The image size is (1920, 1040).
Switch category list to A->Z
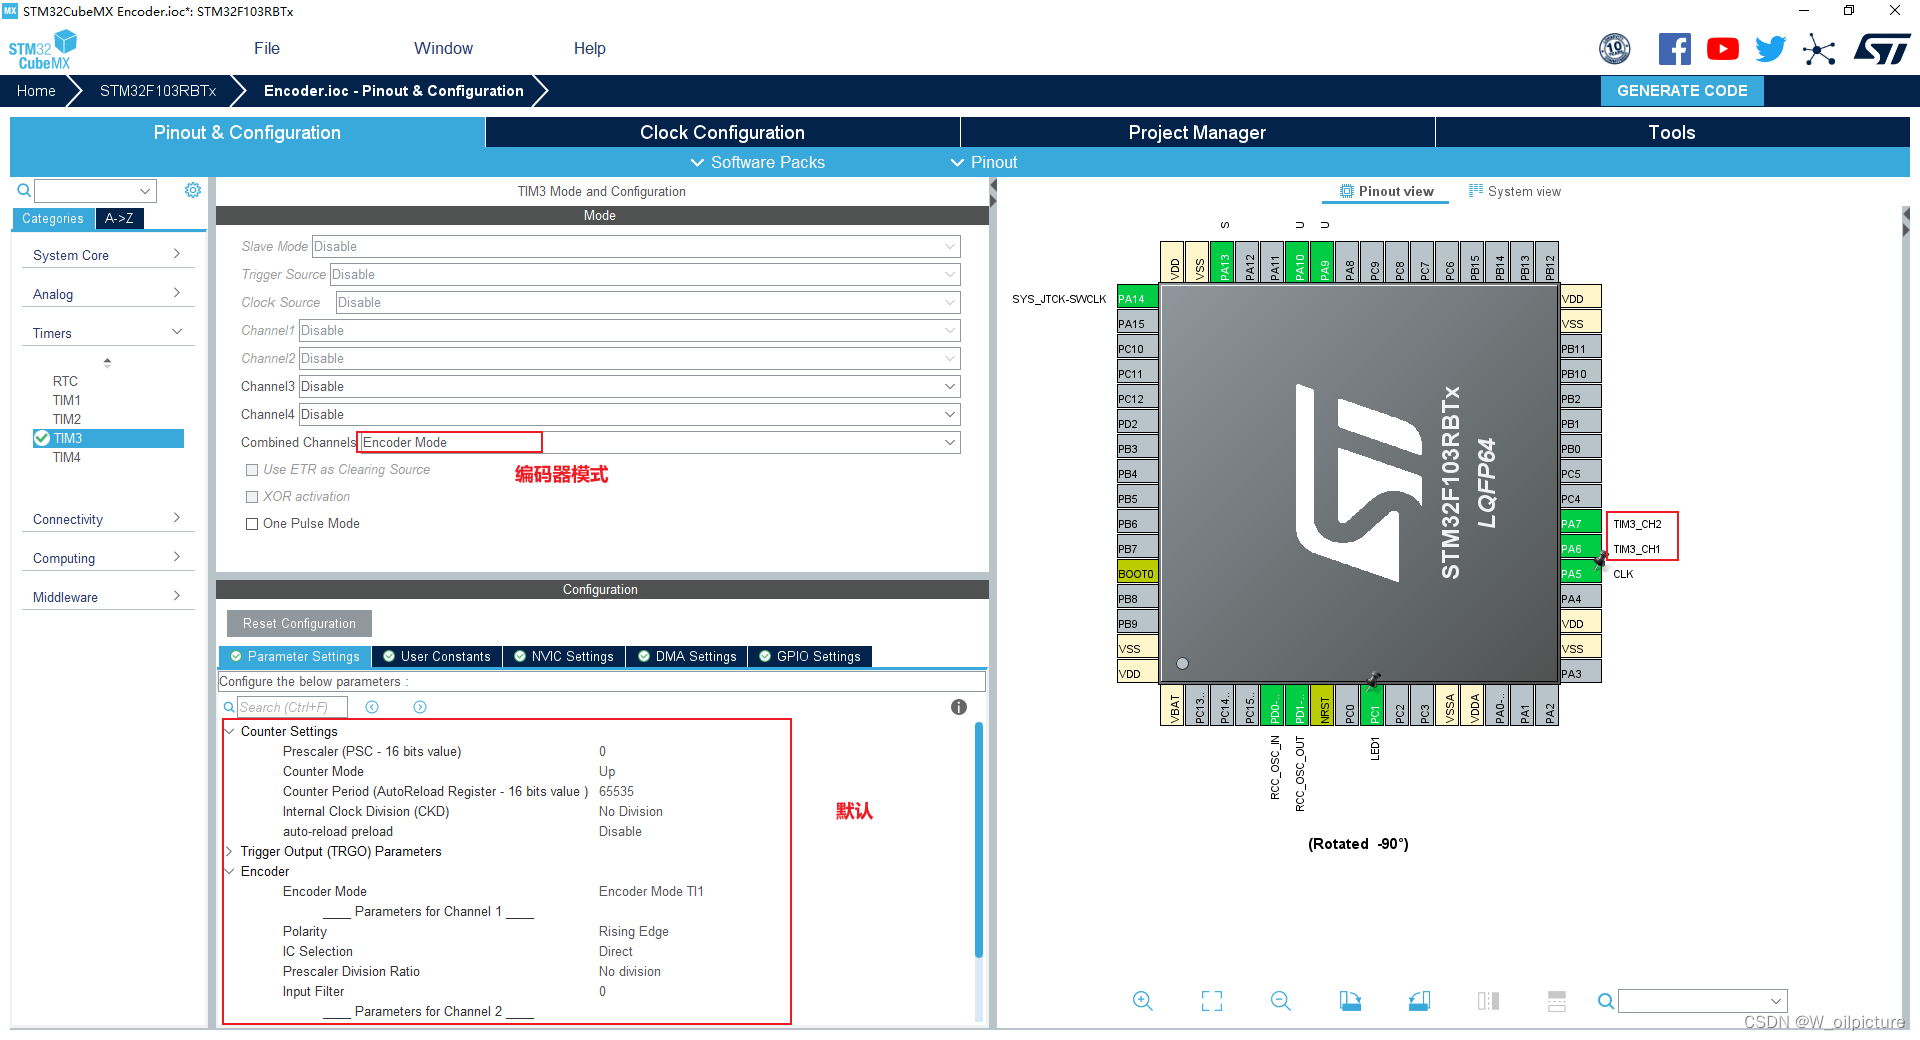coord(119,218)
